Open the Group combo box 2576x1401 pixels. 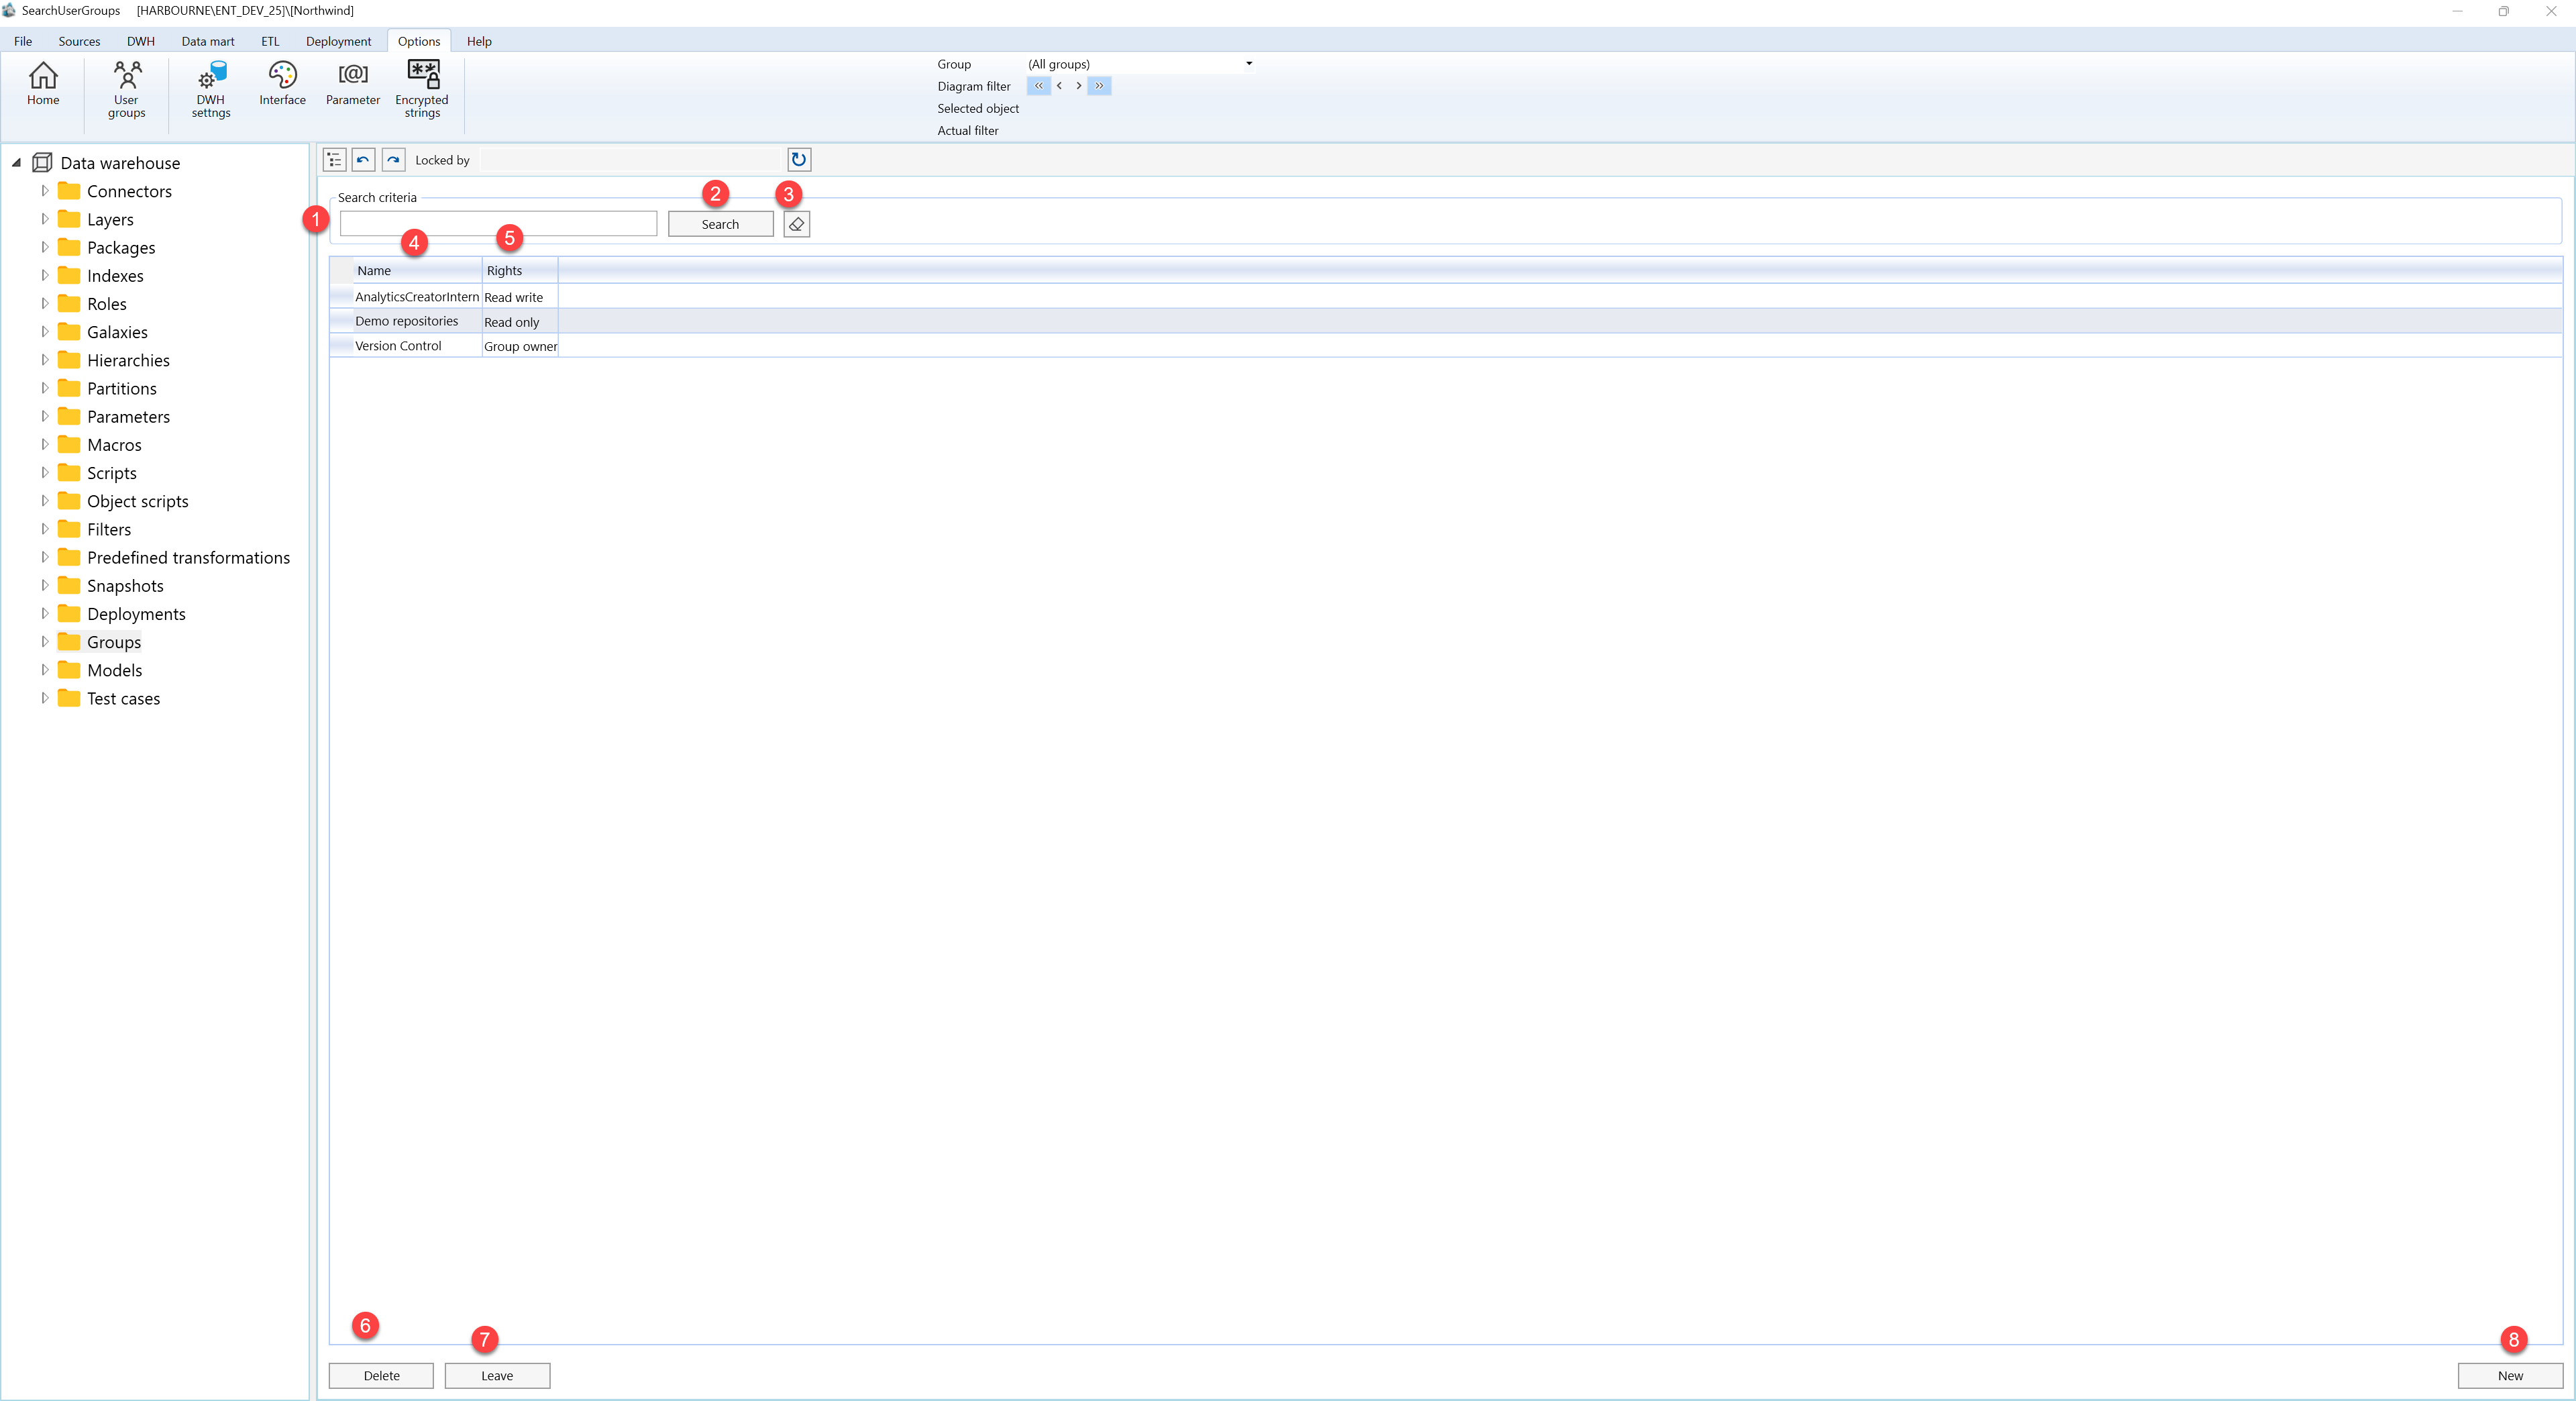coord(1140,64)
